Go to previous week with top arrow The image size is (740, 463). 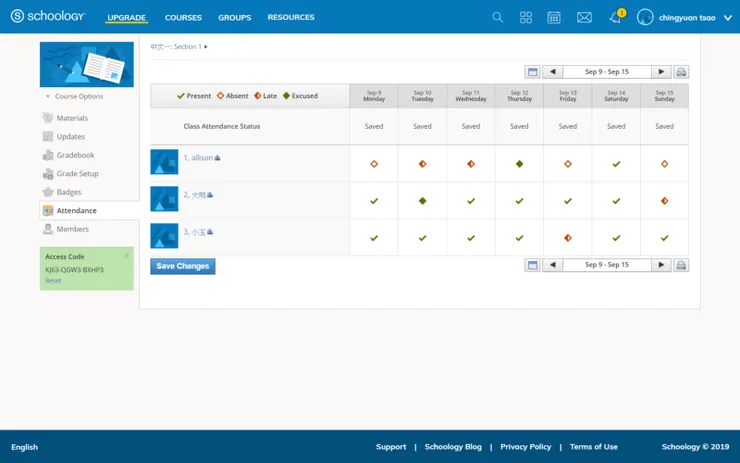pos(552,72)
